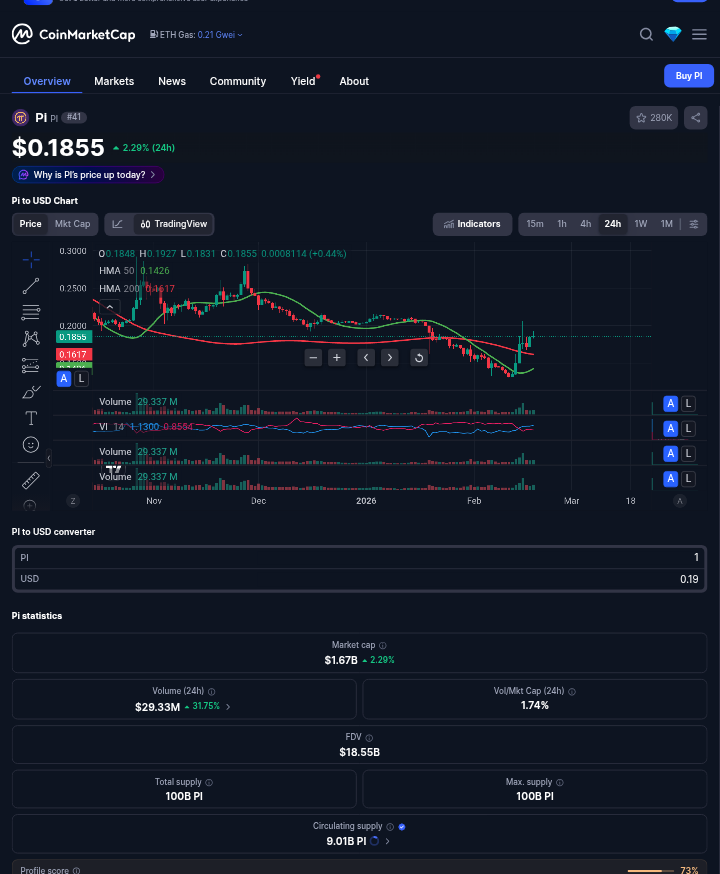Select the Fibonacci retracement tool

click(x=31, y=312)
